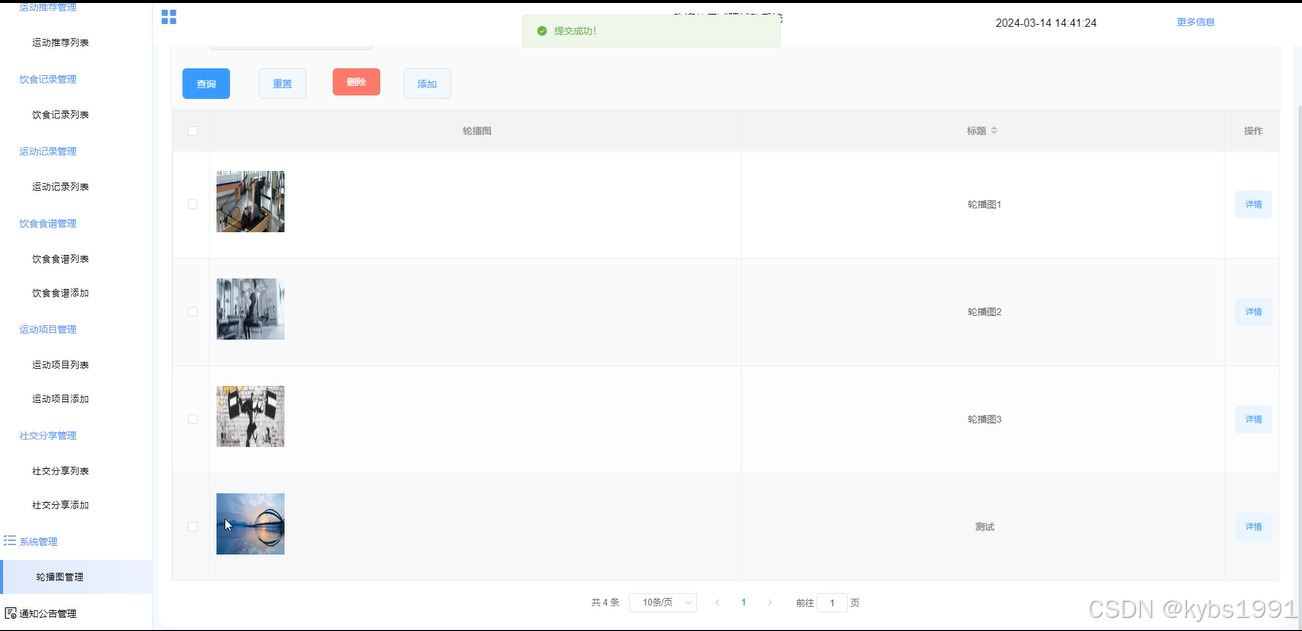The width and height of the screenshot is (1302, 631).
Task: Check the checkbox for row 轮播图1
Action: click(193, 204)
